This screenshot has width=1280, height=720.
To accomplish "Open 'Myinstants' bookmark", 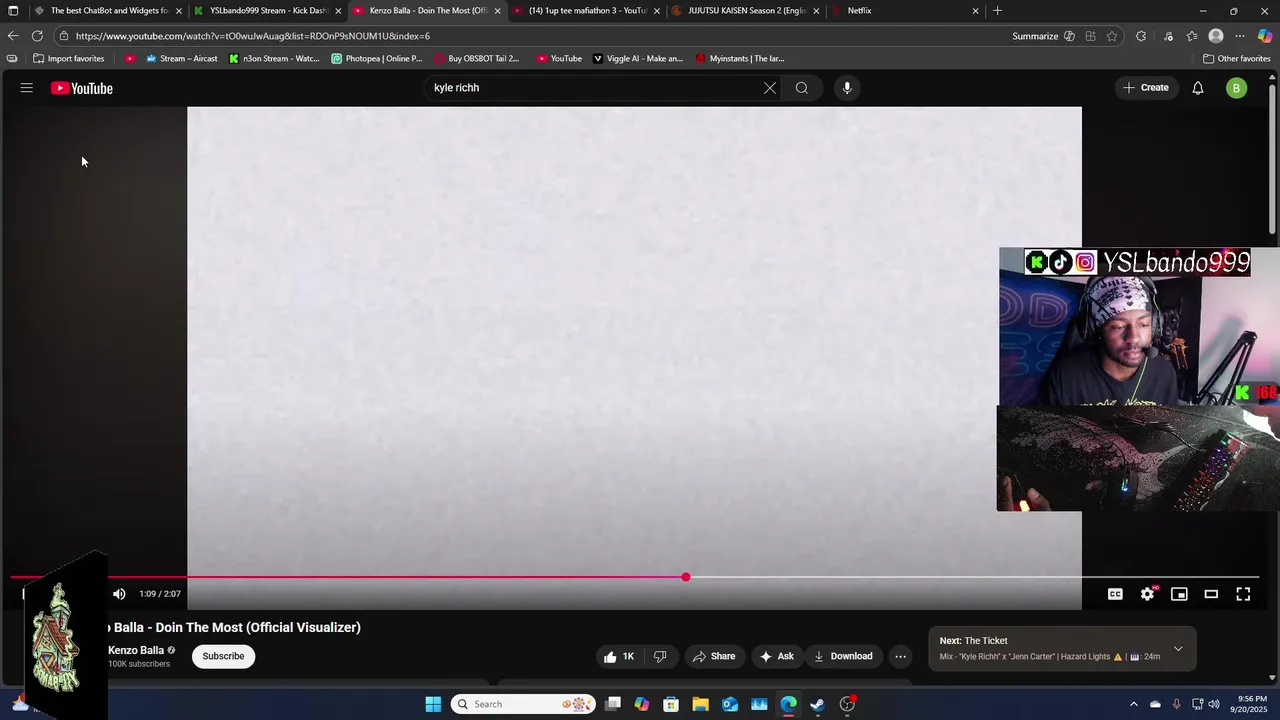I will [740, 58].
